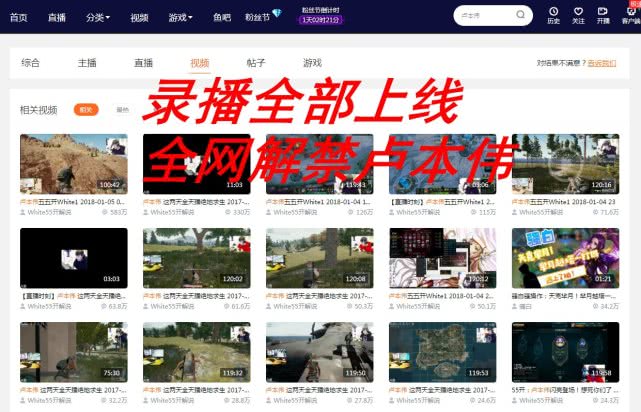Open the black thumbnail lasting 11:03
The height and width of the screenshot is (412, 641).
tap(197, 164)
